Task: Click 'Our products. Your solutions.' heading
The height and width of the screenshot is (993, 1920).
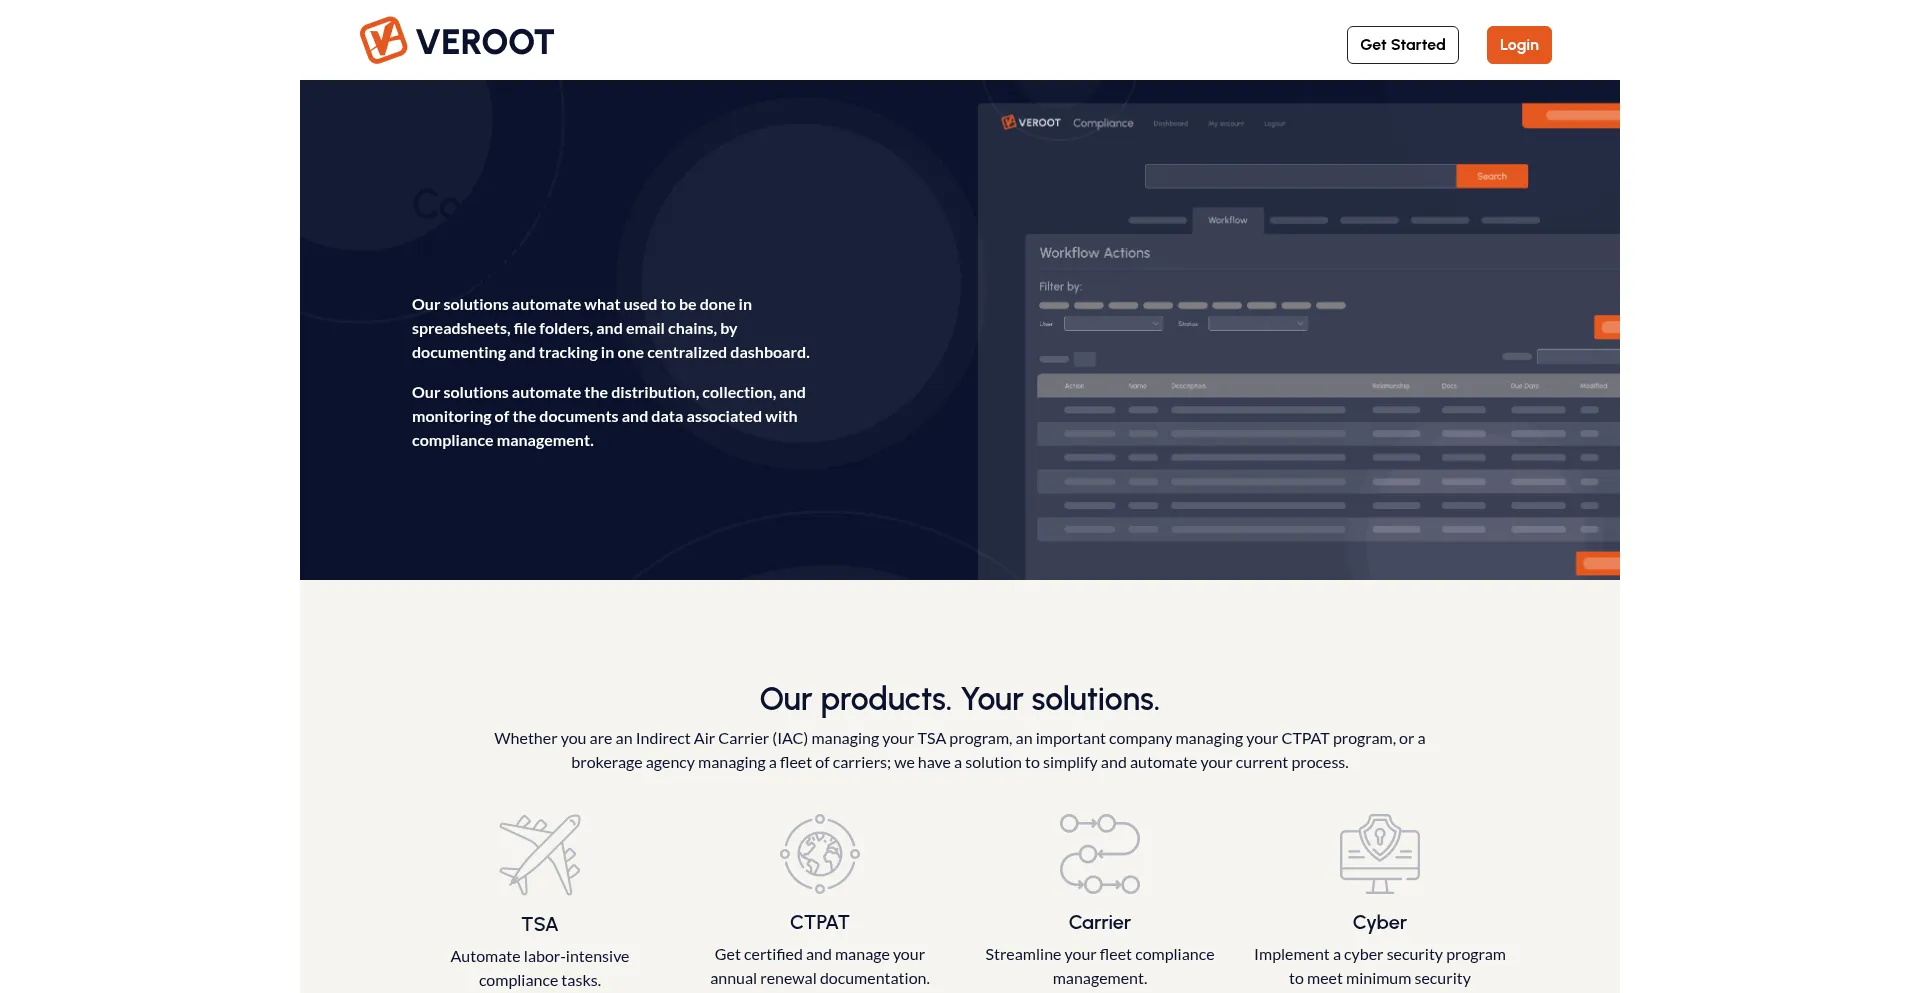Action: (x=960, y=699)
